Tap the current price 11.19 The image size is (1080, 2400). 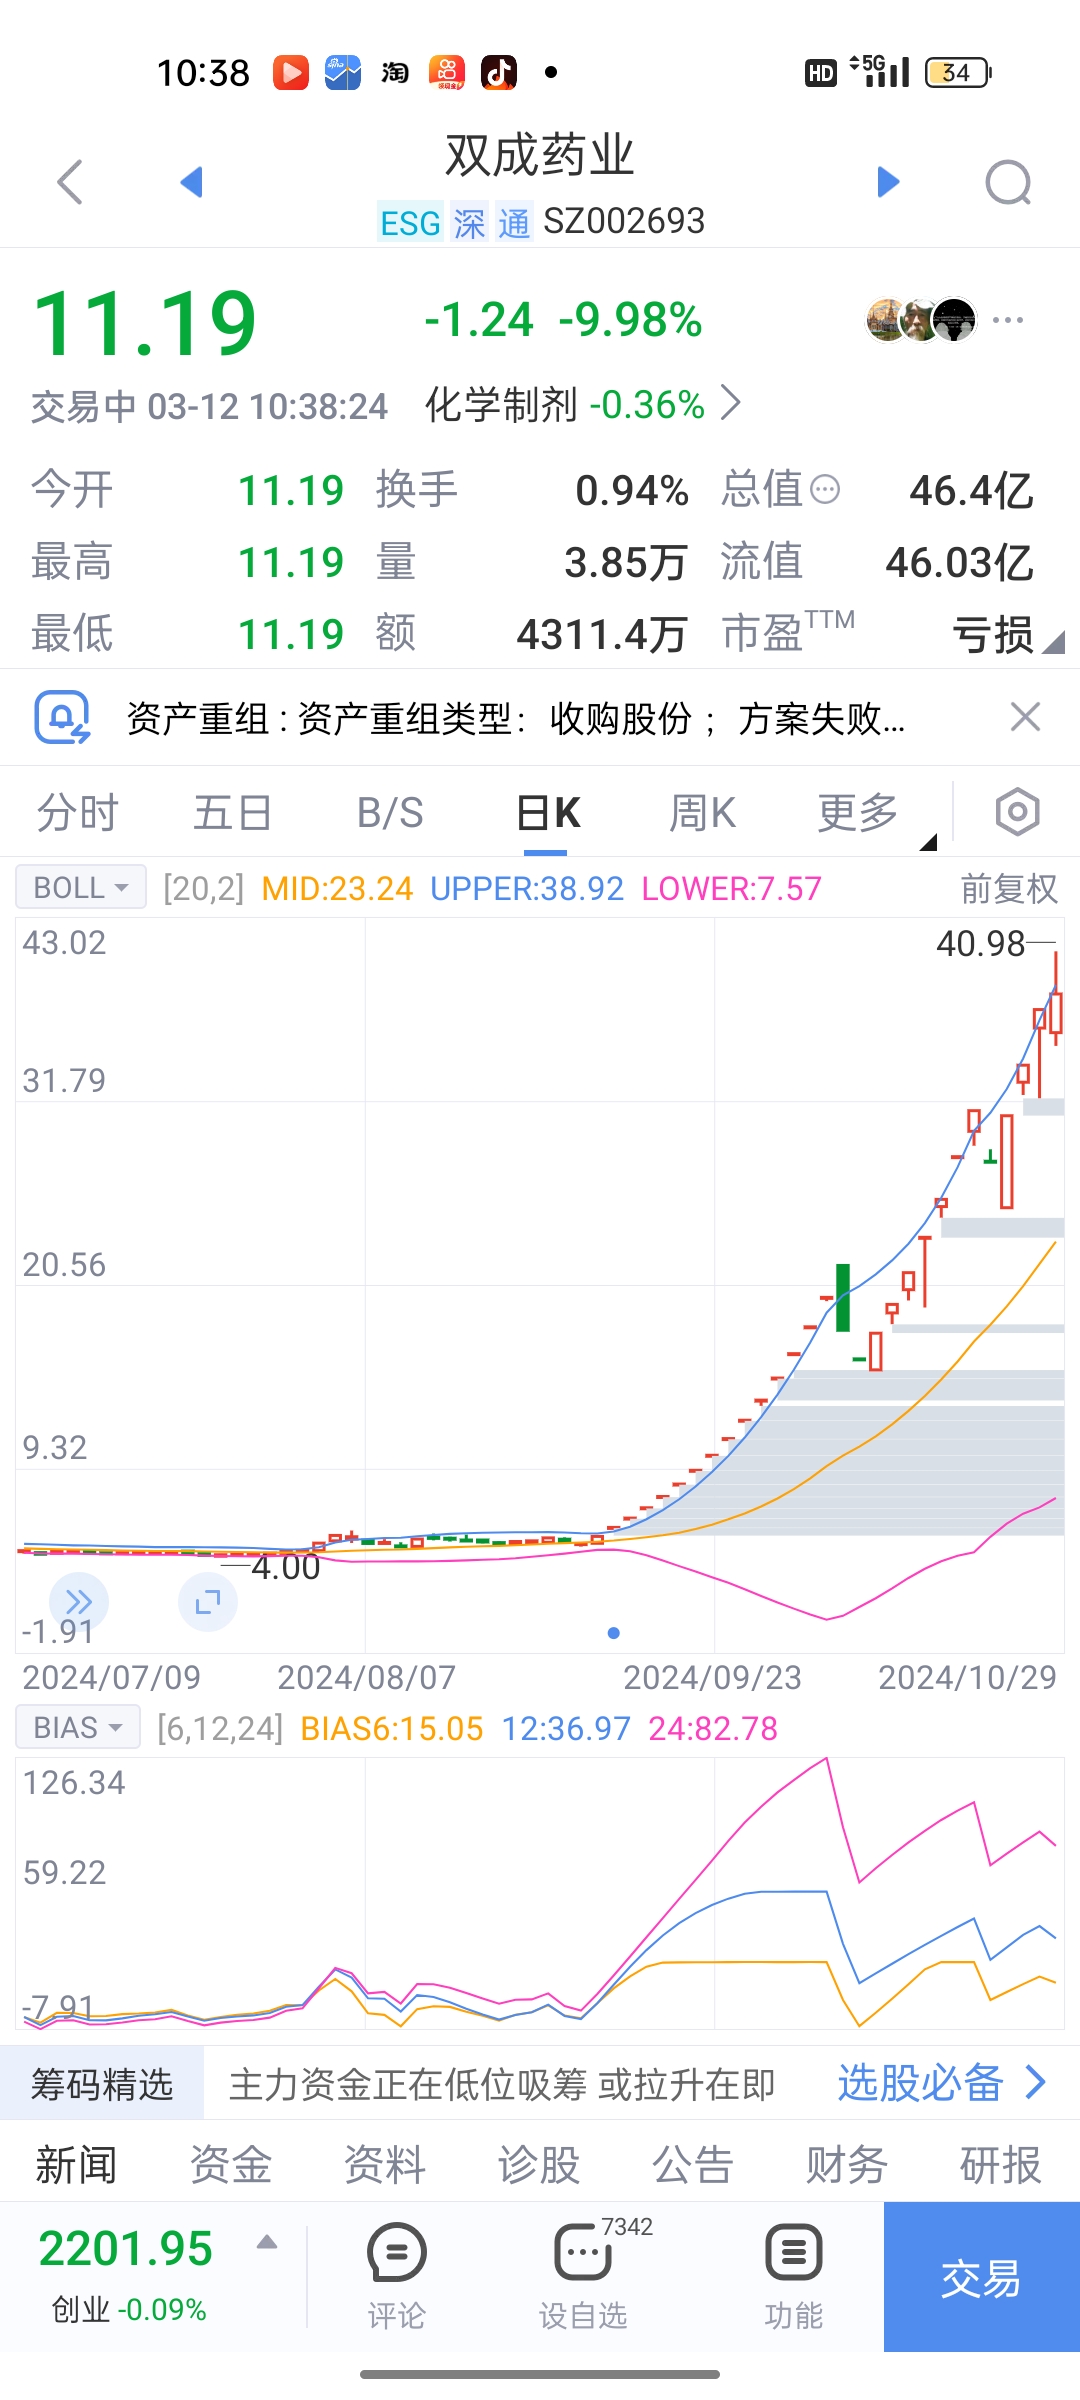click(146, 322)
